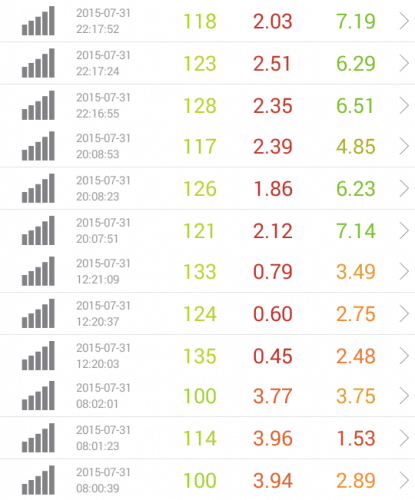Click the signal bars icon for 08:02:01 entry
The height and width of the screenshot is (500, 415).
(x=38, y=396)
